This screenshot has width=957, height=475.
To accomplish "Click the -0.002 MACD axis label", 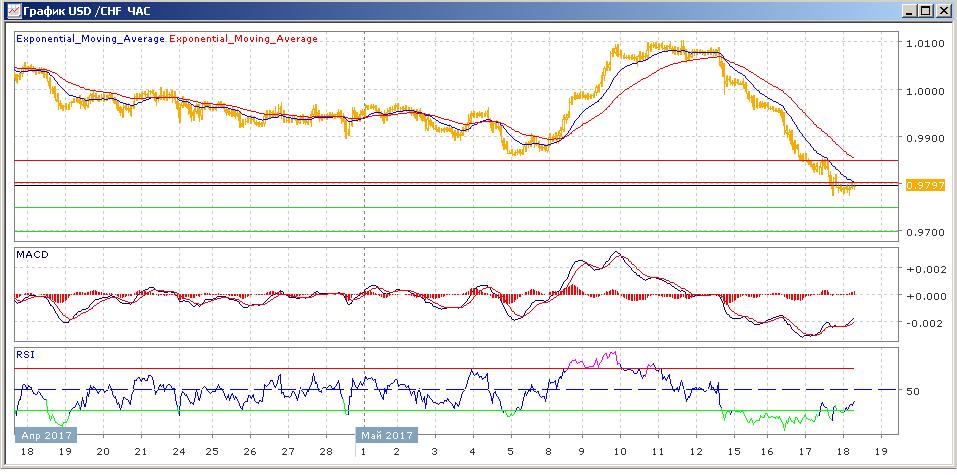I will tap(926, 323).
